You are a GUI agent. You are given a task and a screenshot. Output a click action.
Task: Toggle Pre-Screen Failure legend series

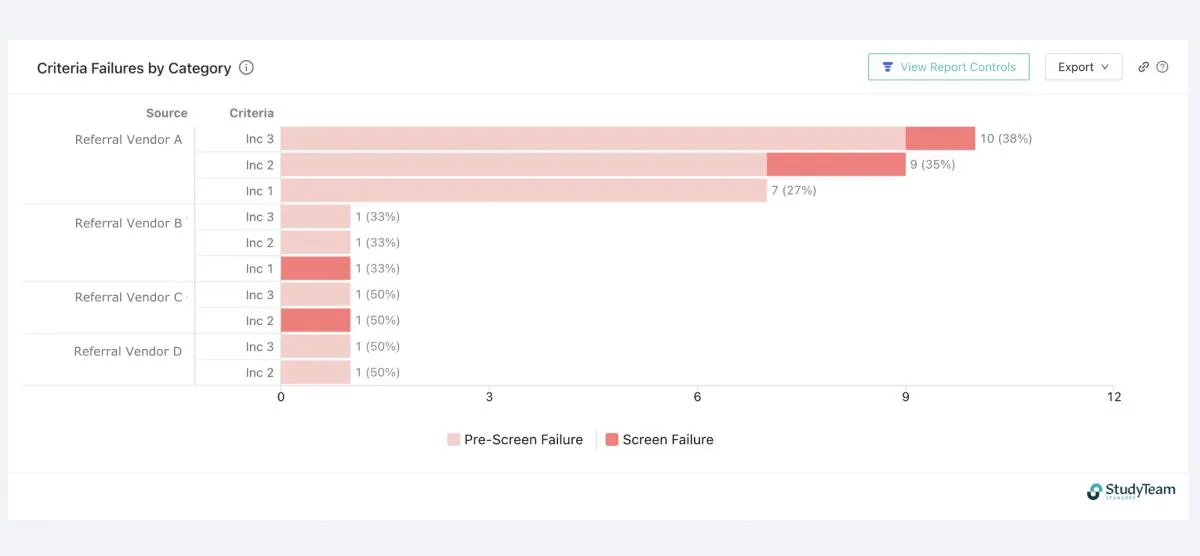pyautogui.click(x=523, y=440)
